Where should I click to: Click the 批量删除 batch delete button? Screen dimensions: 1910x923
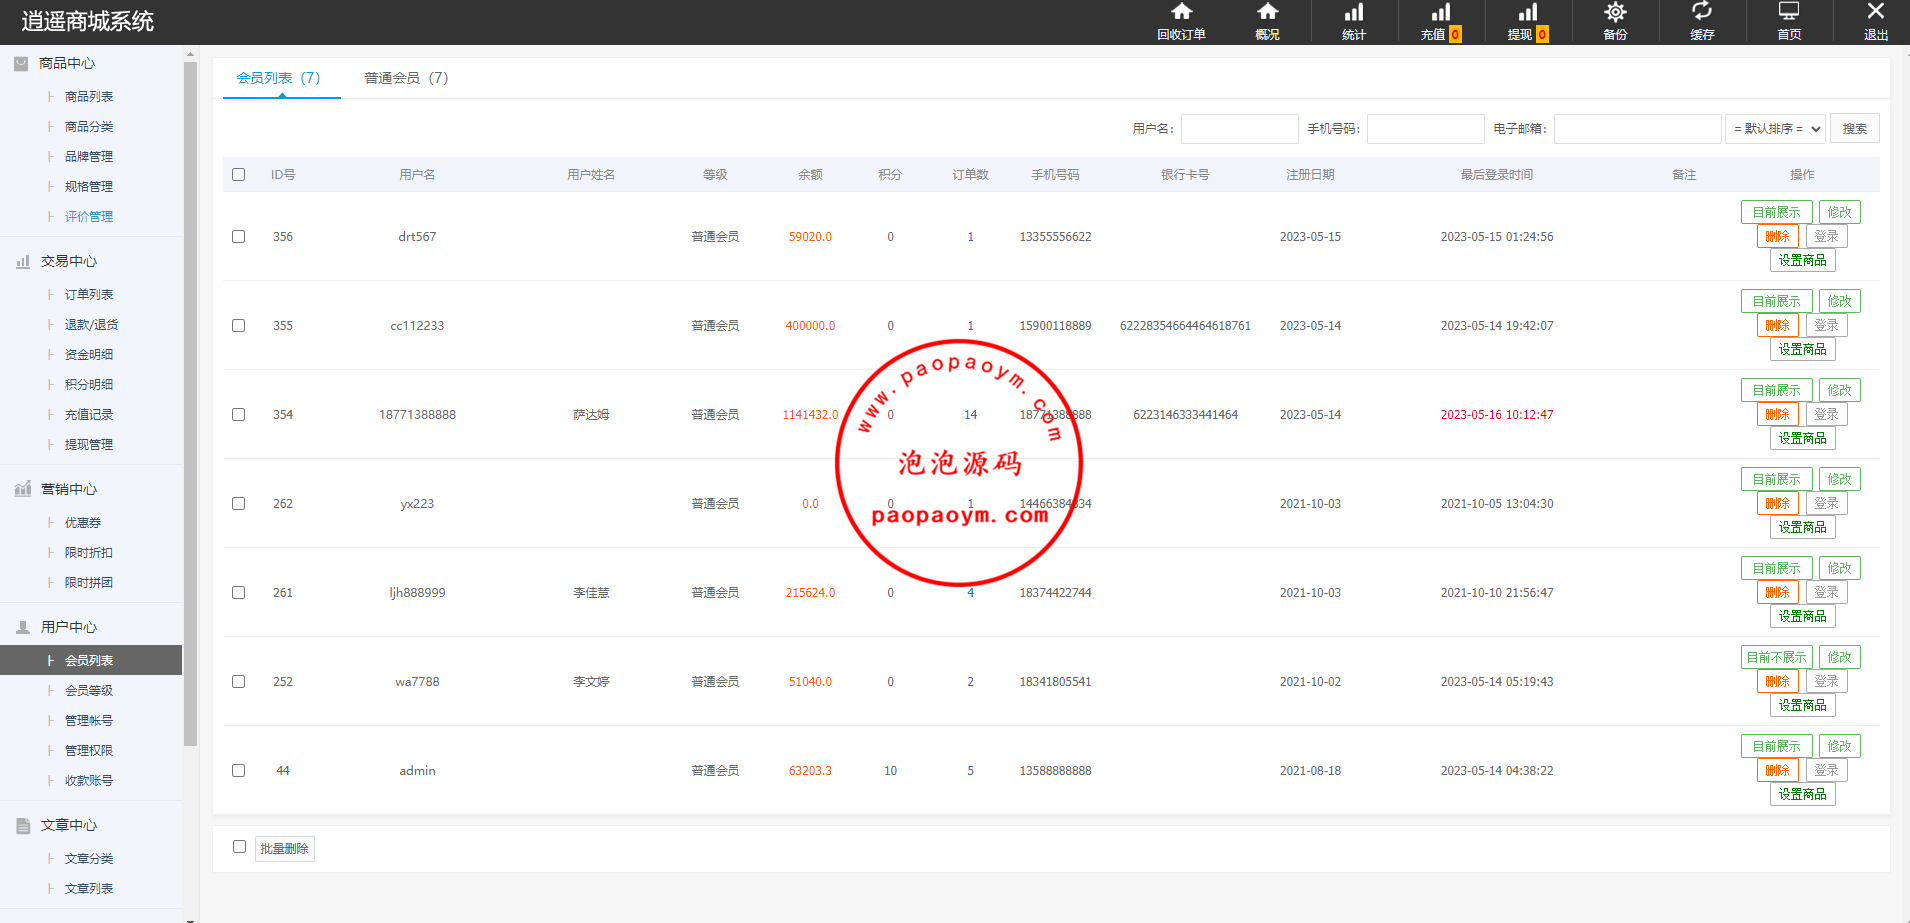[284, 849]
